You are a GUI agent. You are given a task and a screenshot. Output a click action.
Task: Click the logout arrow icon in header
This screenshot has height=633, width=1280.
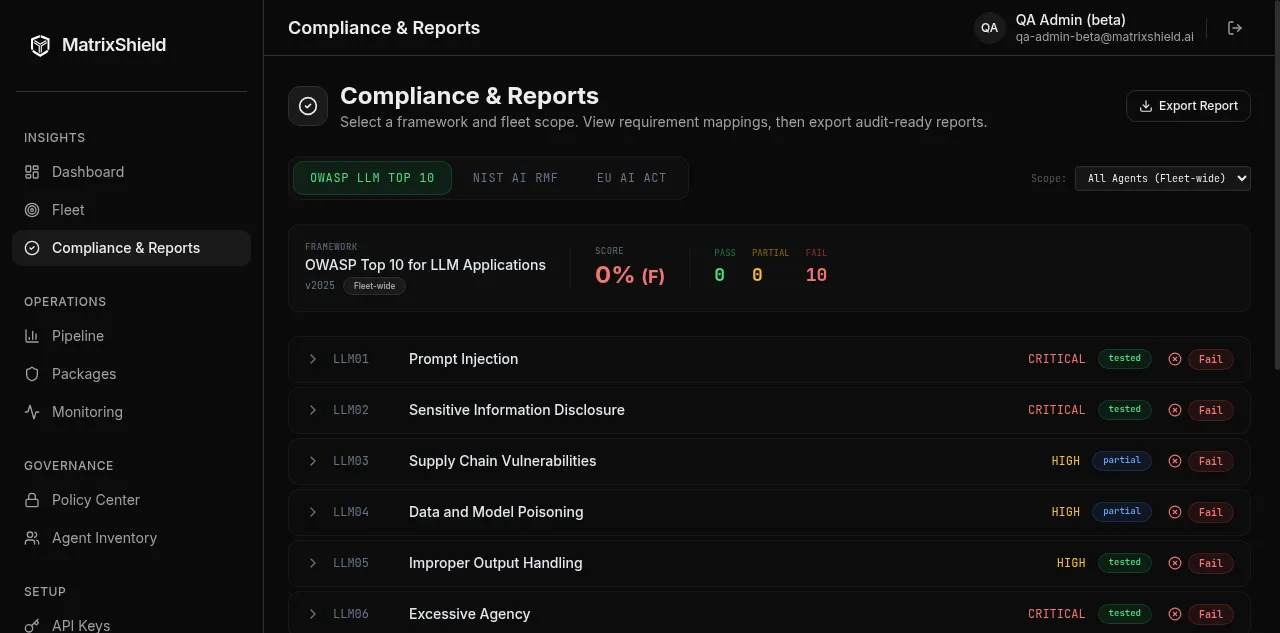pyautogui.click(x=1235, y=28)
